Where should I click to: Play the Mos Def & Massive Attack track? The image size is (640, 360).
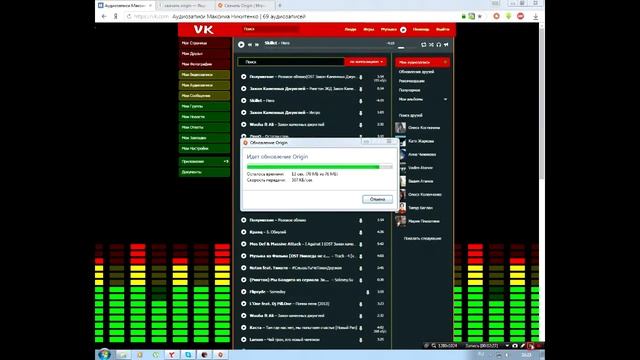coord(244,244)
